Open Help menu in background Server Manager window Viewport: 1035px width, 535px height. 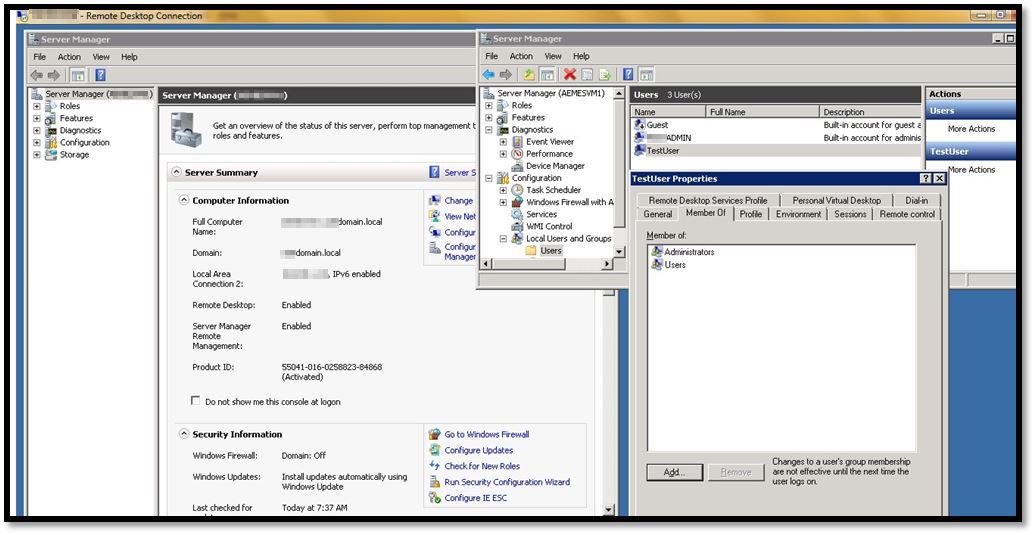pos(129,57)
